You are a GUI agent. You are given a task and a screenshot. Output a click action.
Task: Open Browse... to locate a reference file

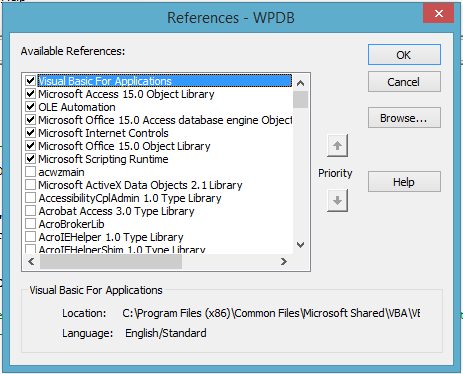click(404, 118)
